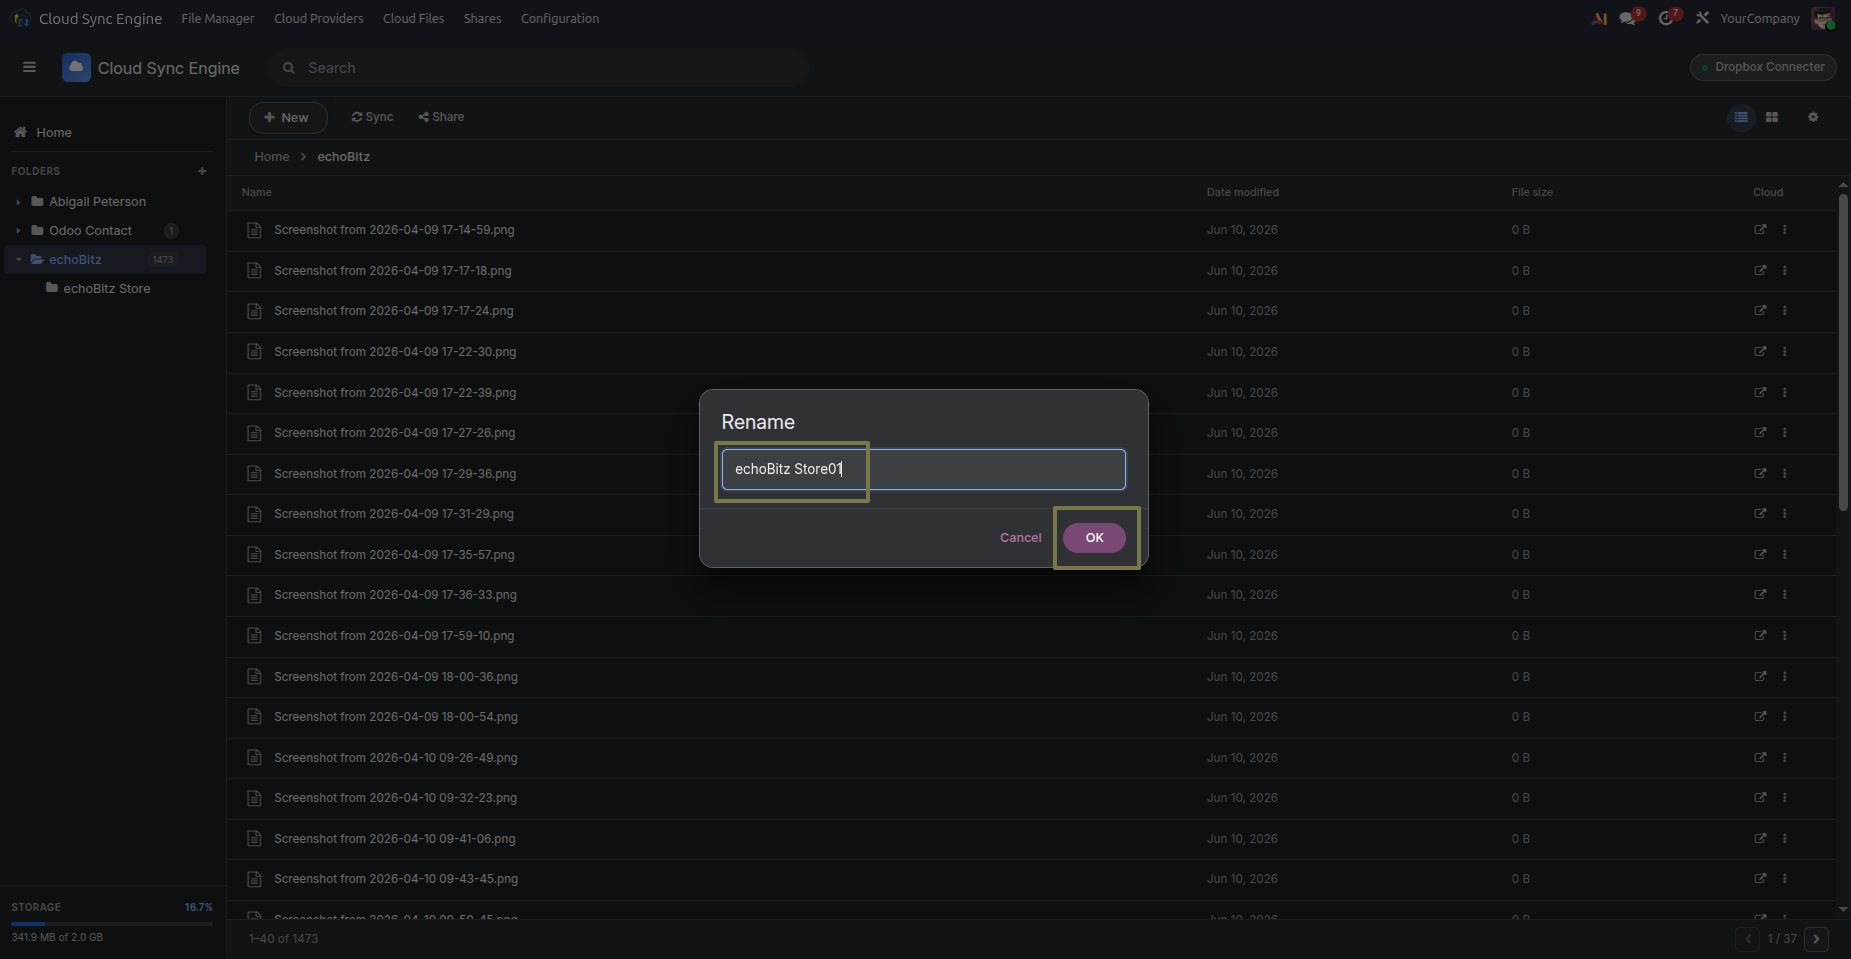Click the storage usage progress bar
The height and width of the screenshot is (959, 1851).
point(112,924)
